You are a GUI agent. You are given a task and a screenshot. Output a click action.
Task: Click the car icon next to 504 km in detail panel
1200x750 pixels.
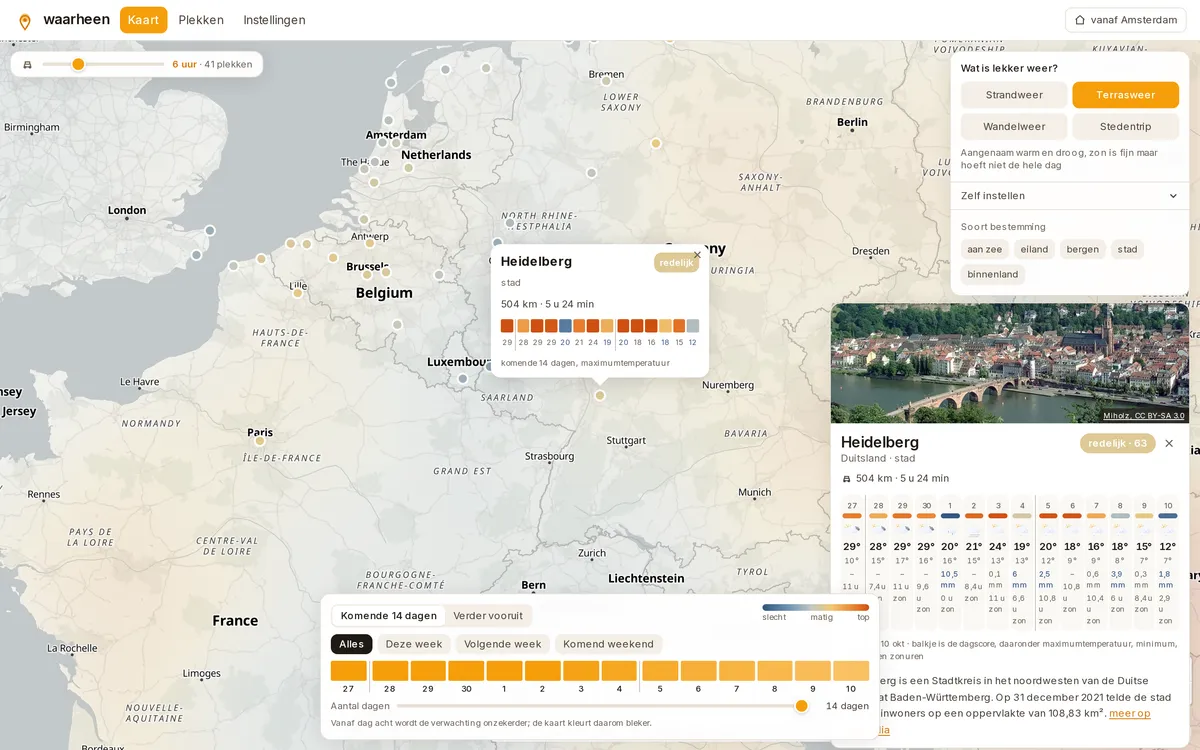tap(846, 478)
